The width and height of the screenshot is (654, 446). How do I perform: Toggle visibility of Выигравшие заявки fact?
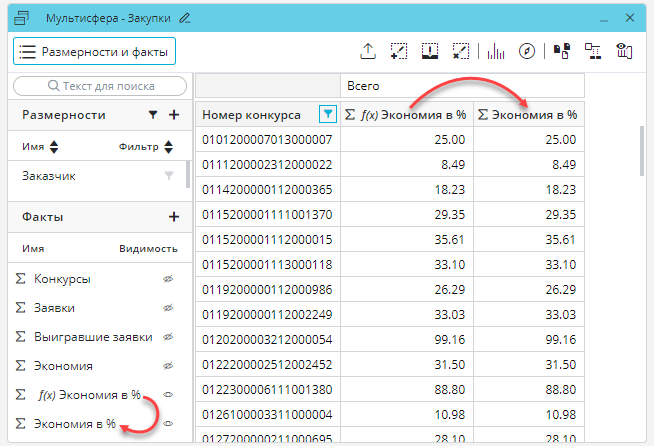[x=168, y=337]
